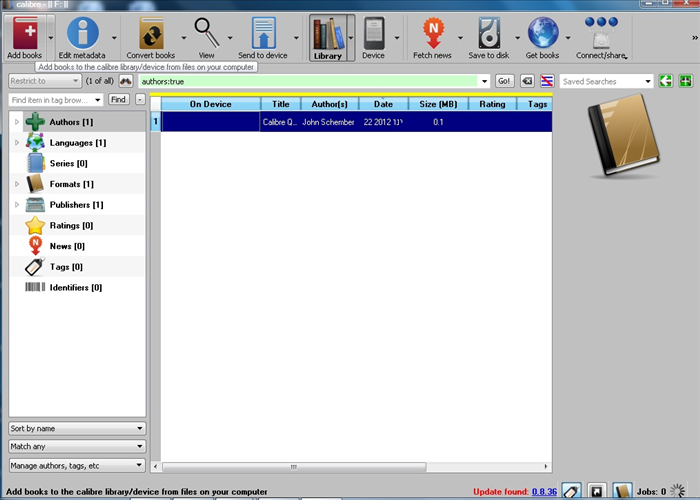Select the Library bookshelf icon
The width and height of the screenshot is (700, 500).
329,33
